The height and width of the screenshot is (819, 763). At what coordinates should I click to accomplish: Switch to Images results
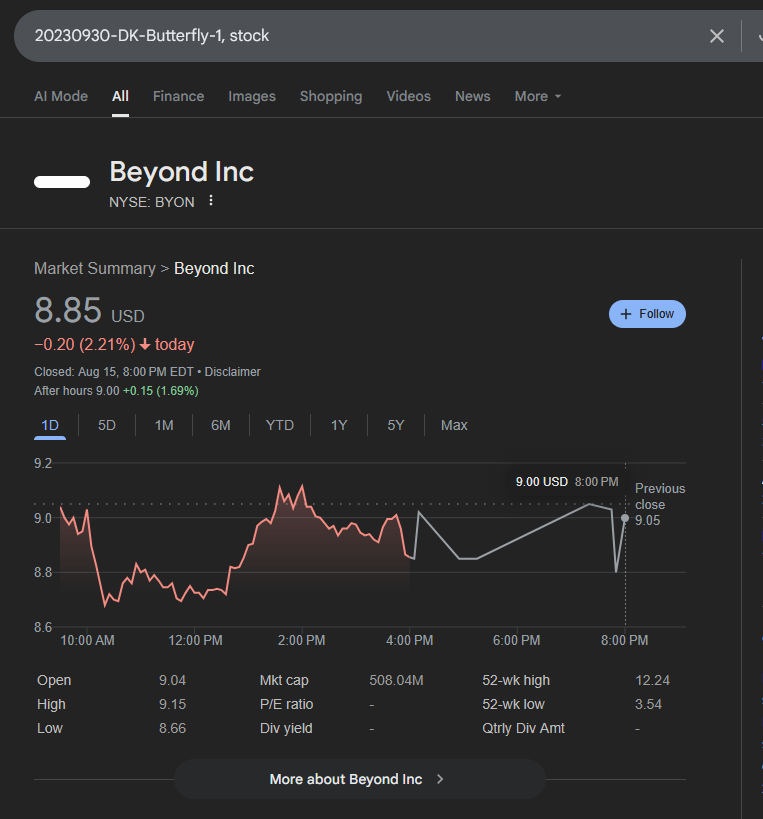point(252,96)
